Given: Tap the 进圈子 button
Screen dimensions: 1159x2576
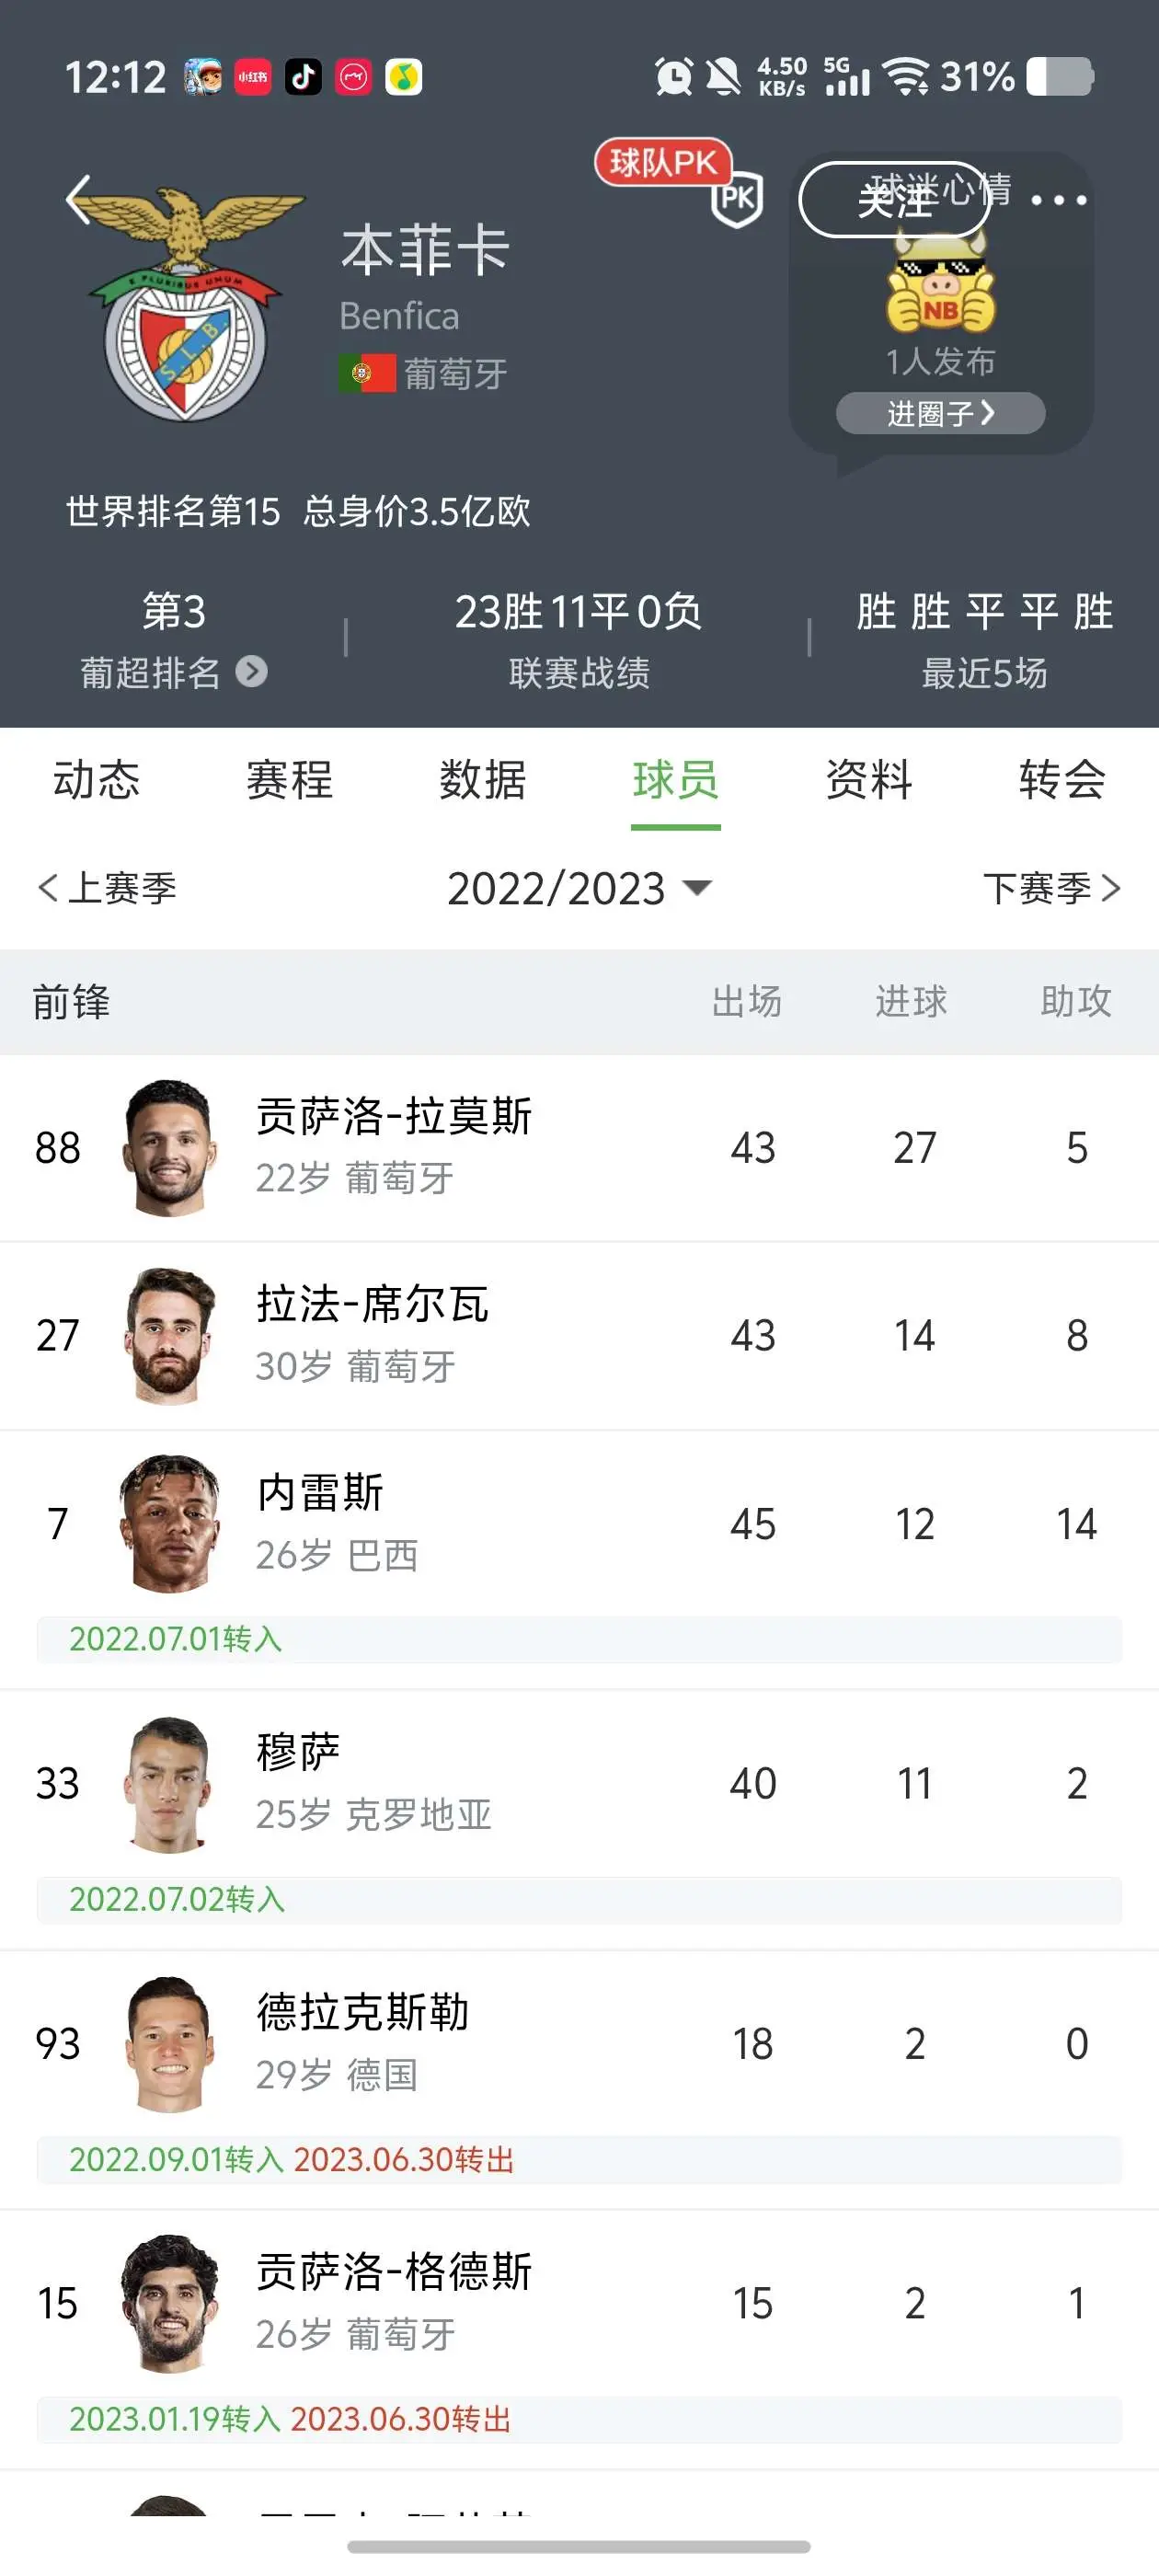Looking at the screenshot, I should (x=940, y=413).
